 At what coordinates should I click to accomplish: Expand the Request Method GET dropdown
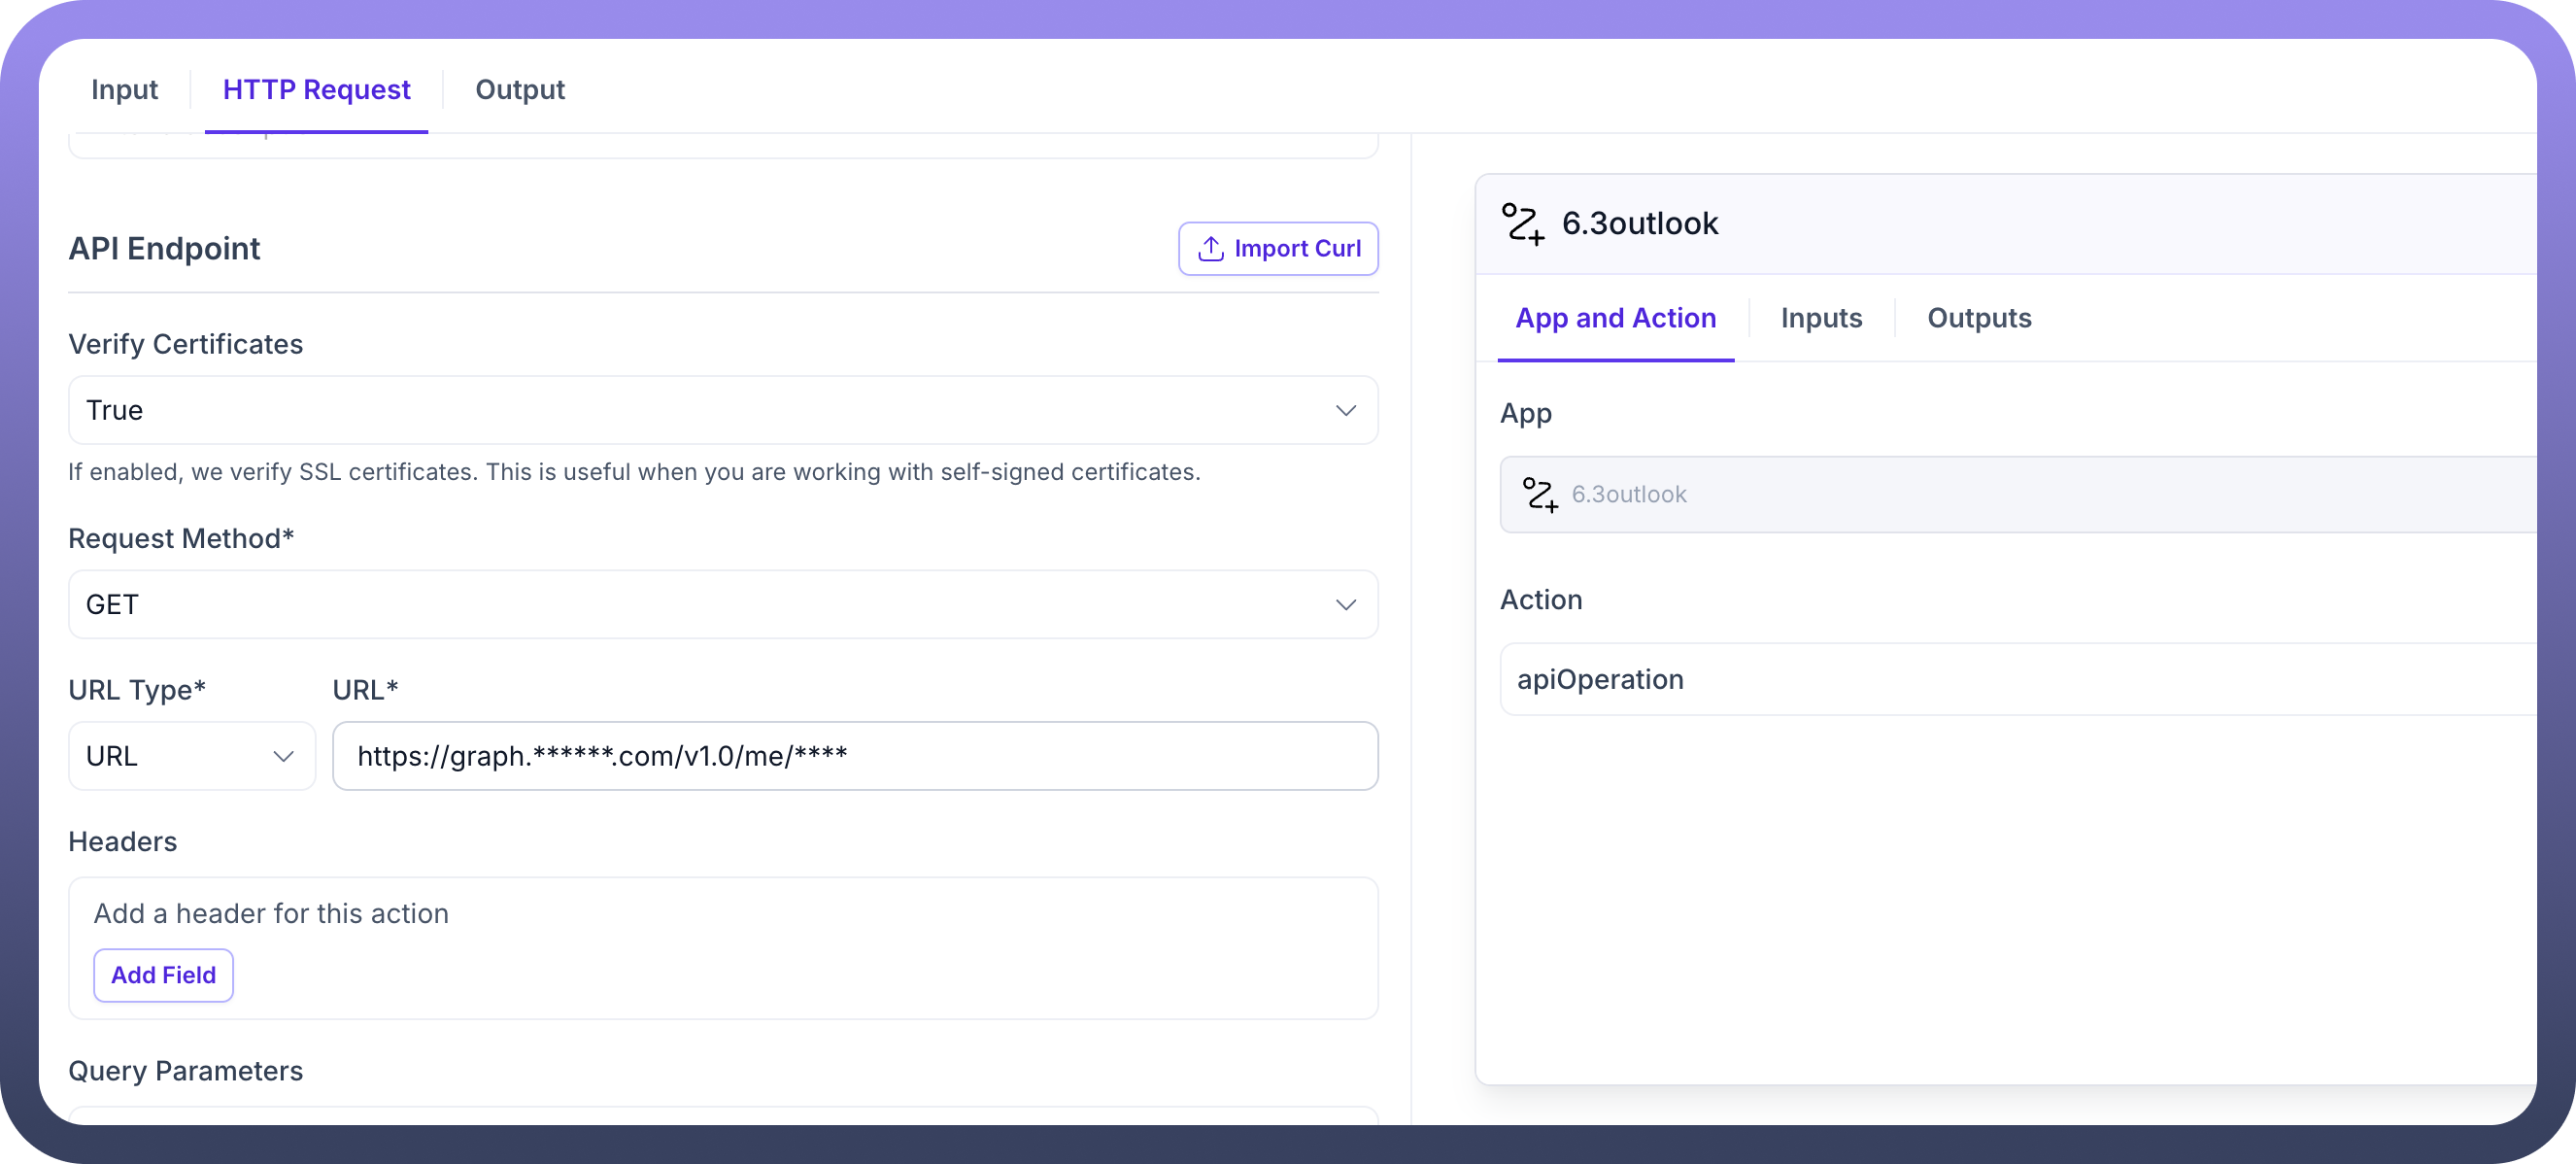click(700, 605)
